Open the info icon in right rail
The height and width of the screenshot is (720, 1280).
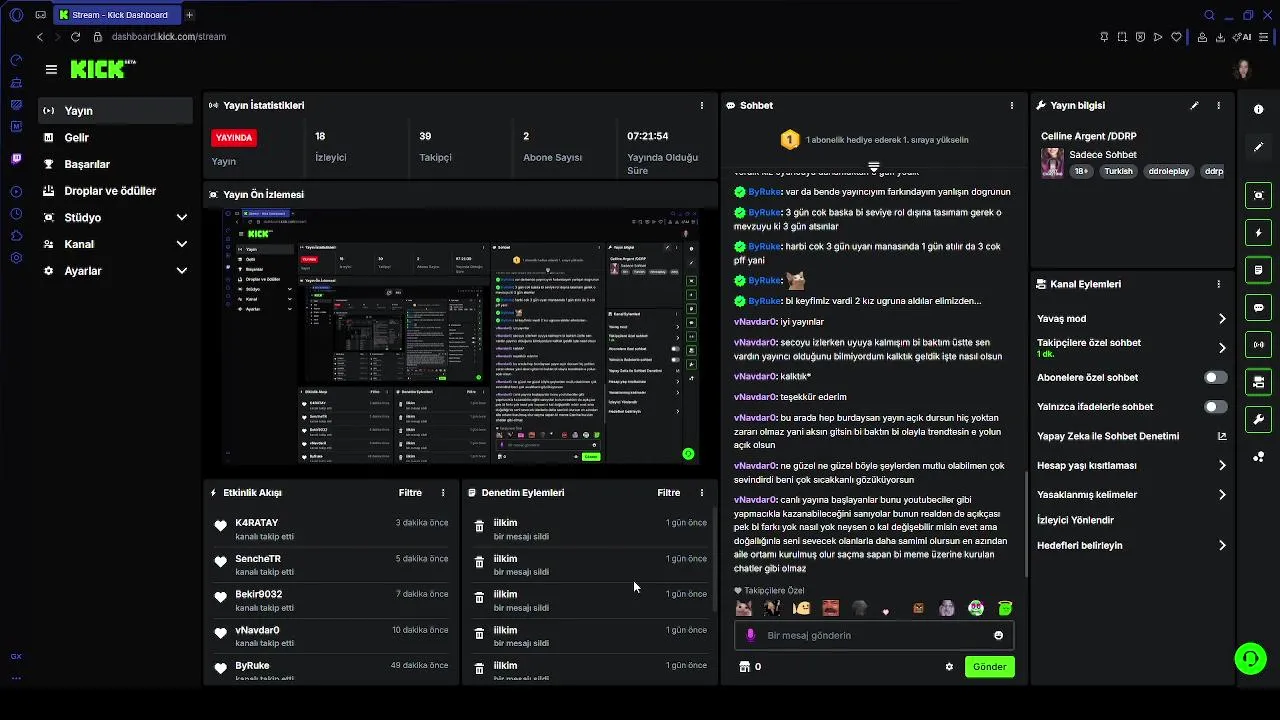tap(1259, 109)
